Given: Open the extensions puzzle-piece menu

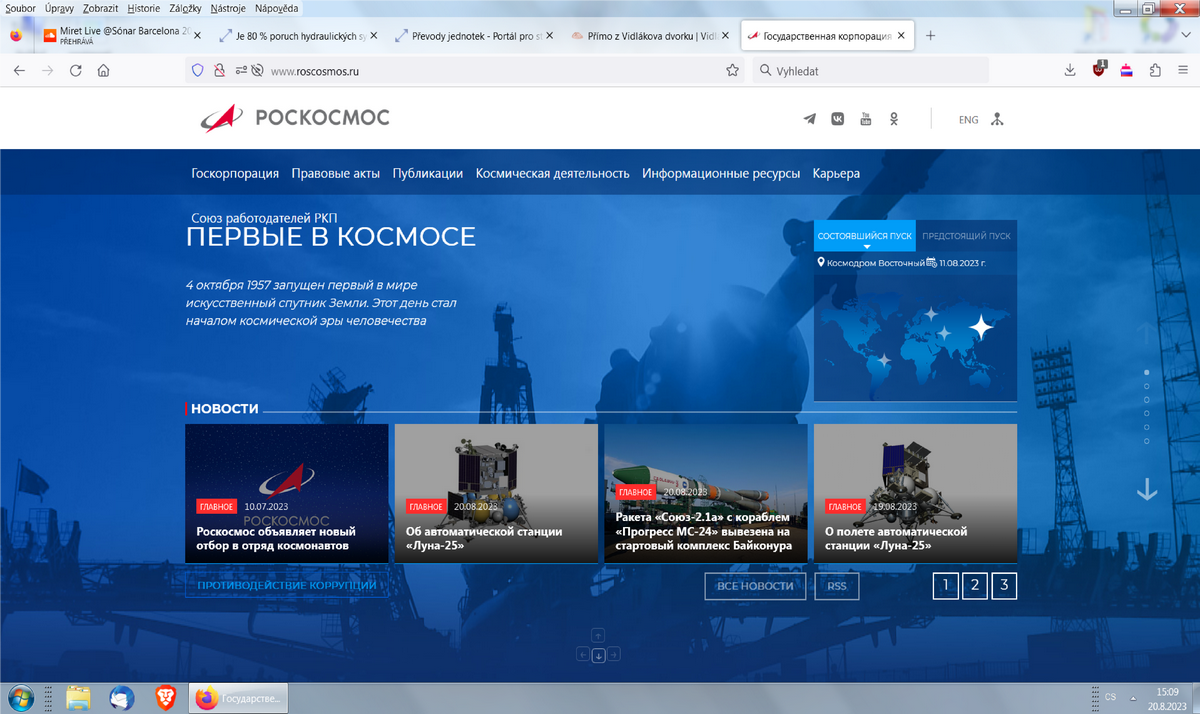Looking at the screenshot, I should click(1156, 71).
